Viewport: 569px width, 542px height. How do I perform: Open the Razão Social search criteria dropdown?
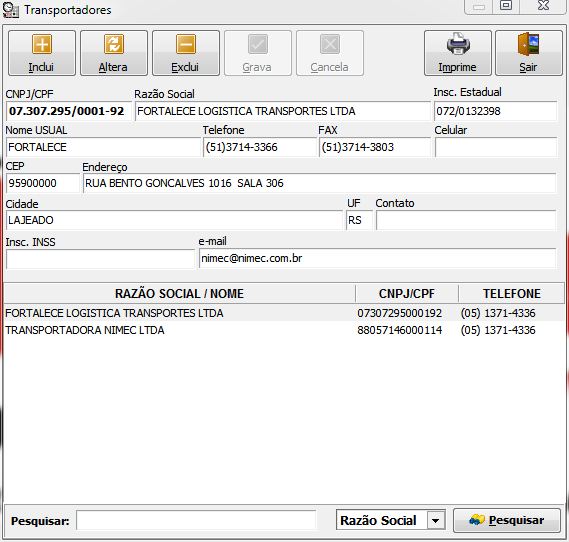(x=435, y=520)
